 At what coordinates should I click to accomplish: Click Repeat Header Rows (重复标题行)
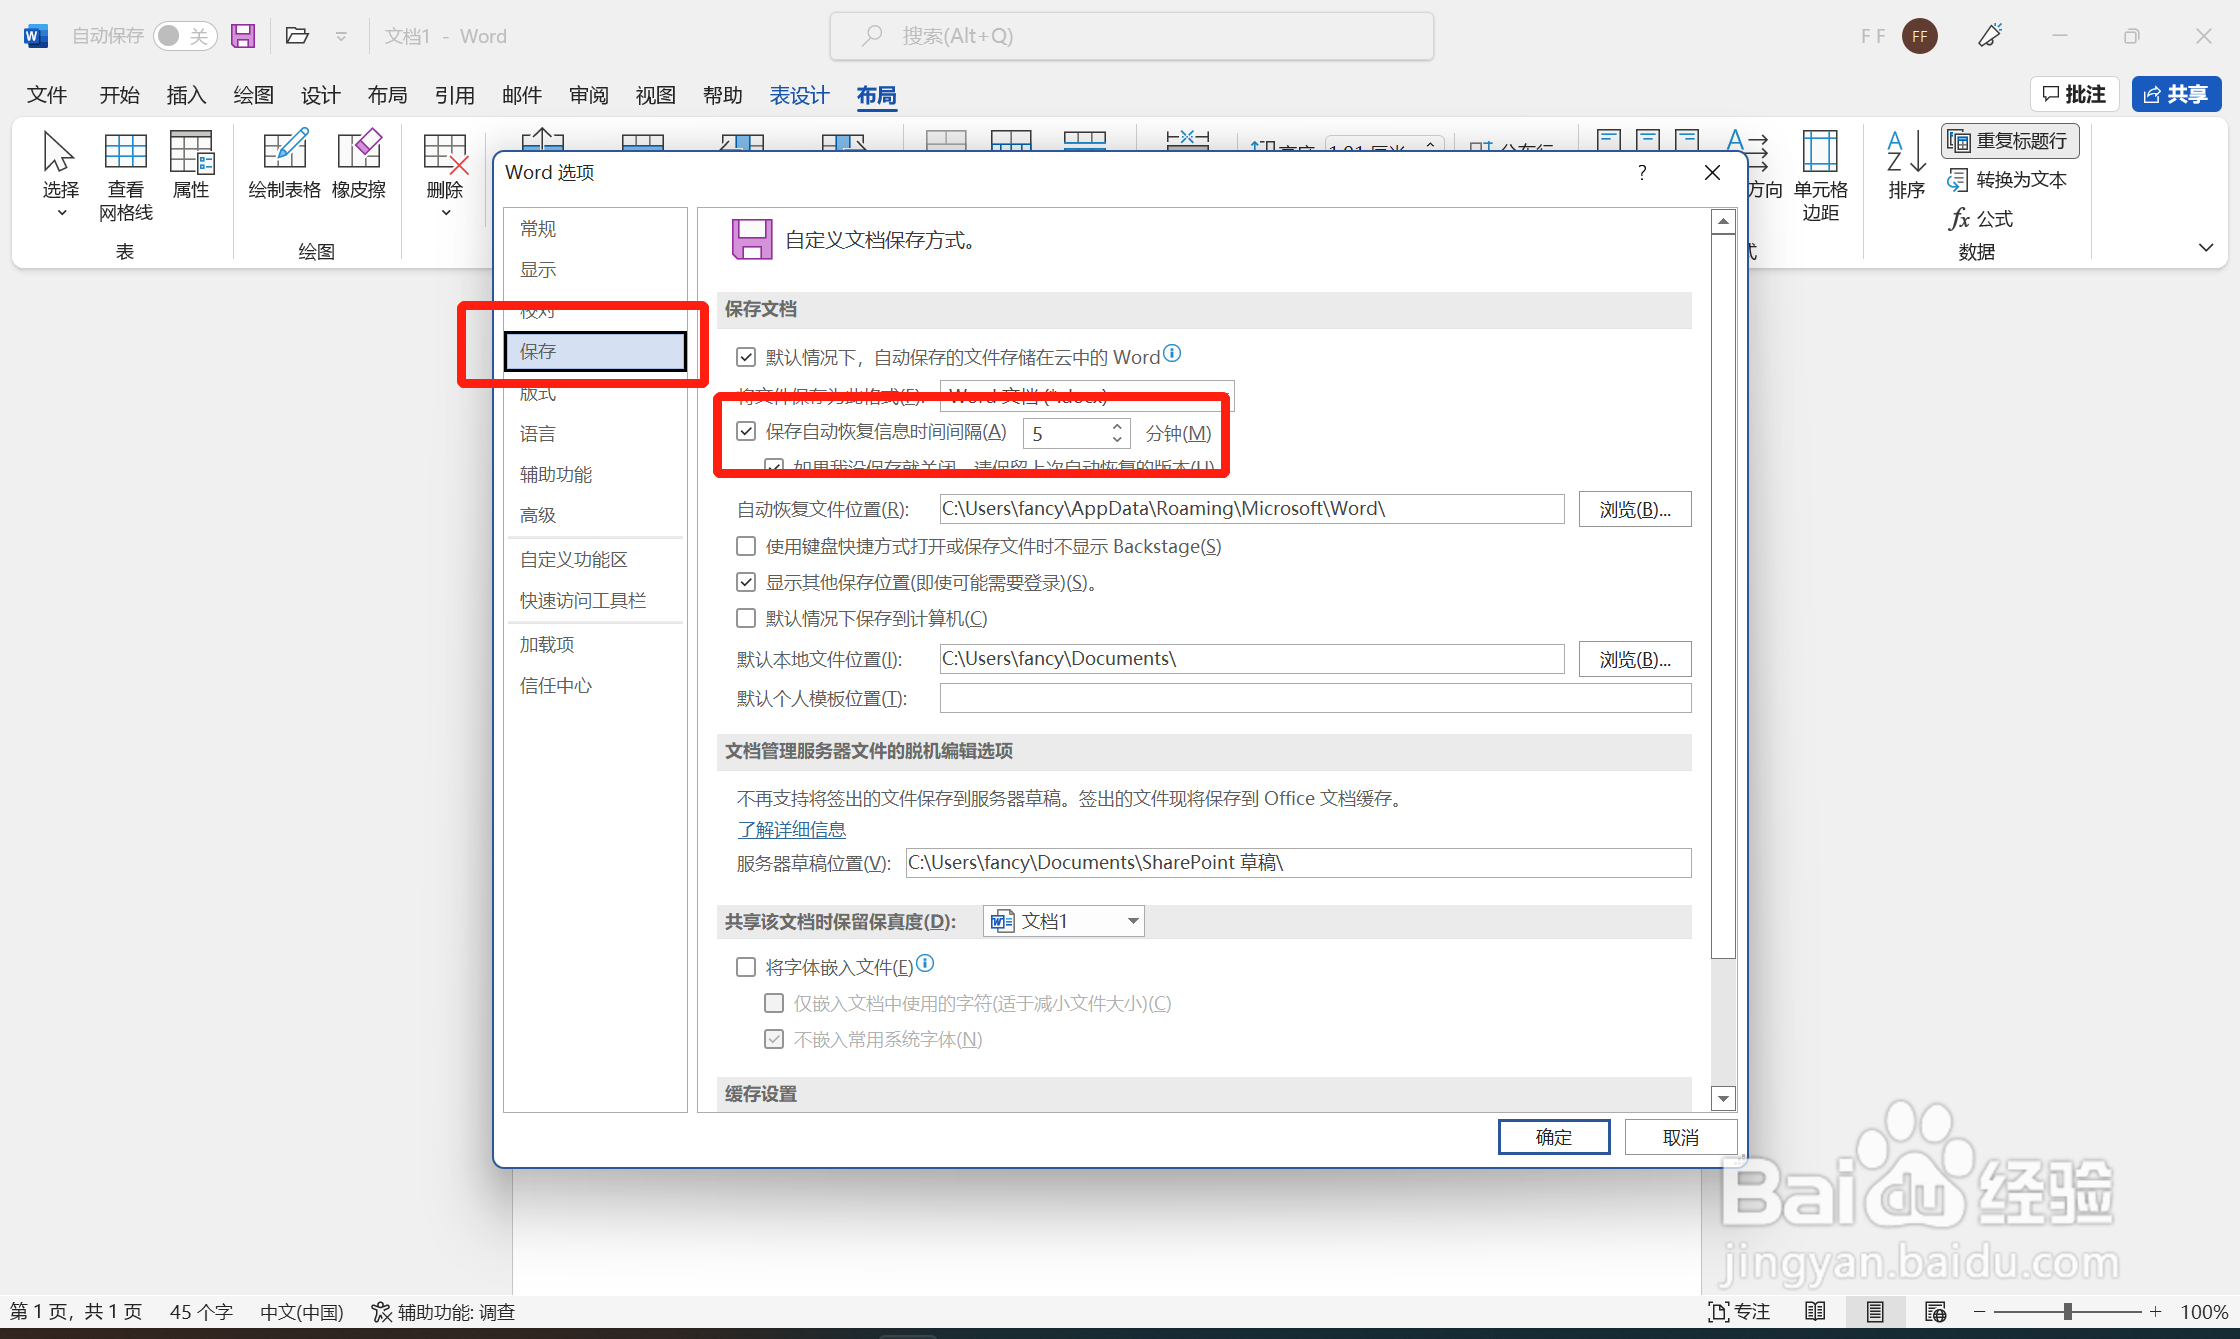coord(2010,141)
